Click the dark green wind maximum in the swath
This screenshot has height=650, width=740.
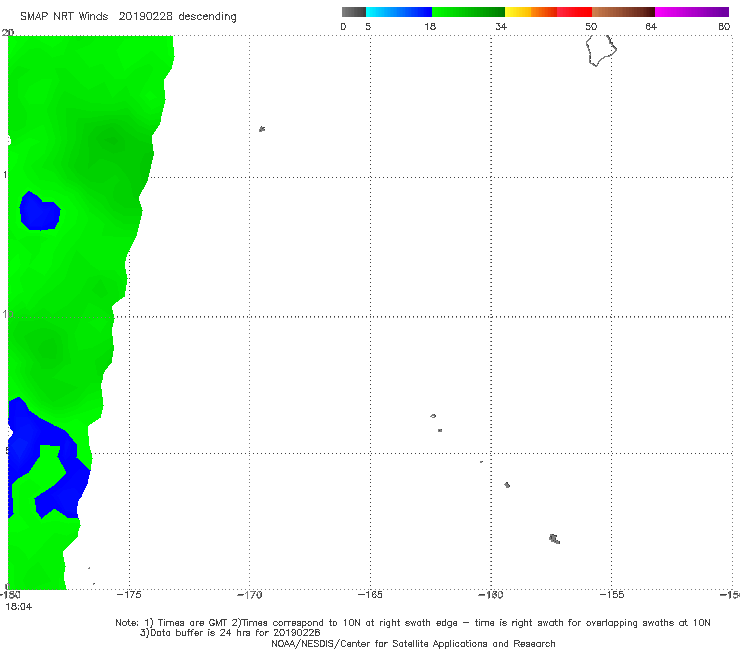pyautogui.click(x=111, y=142)
